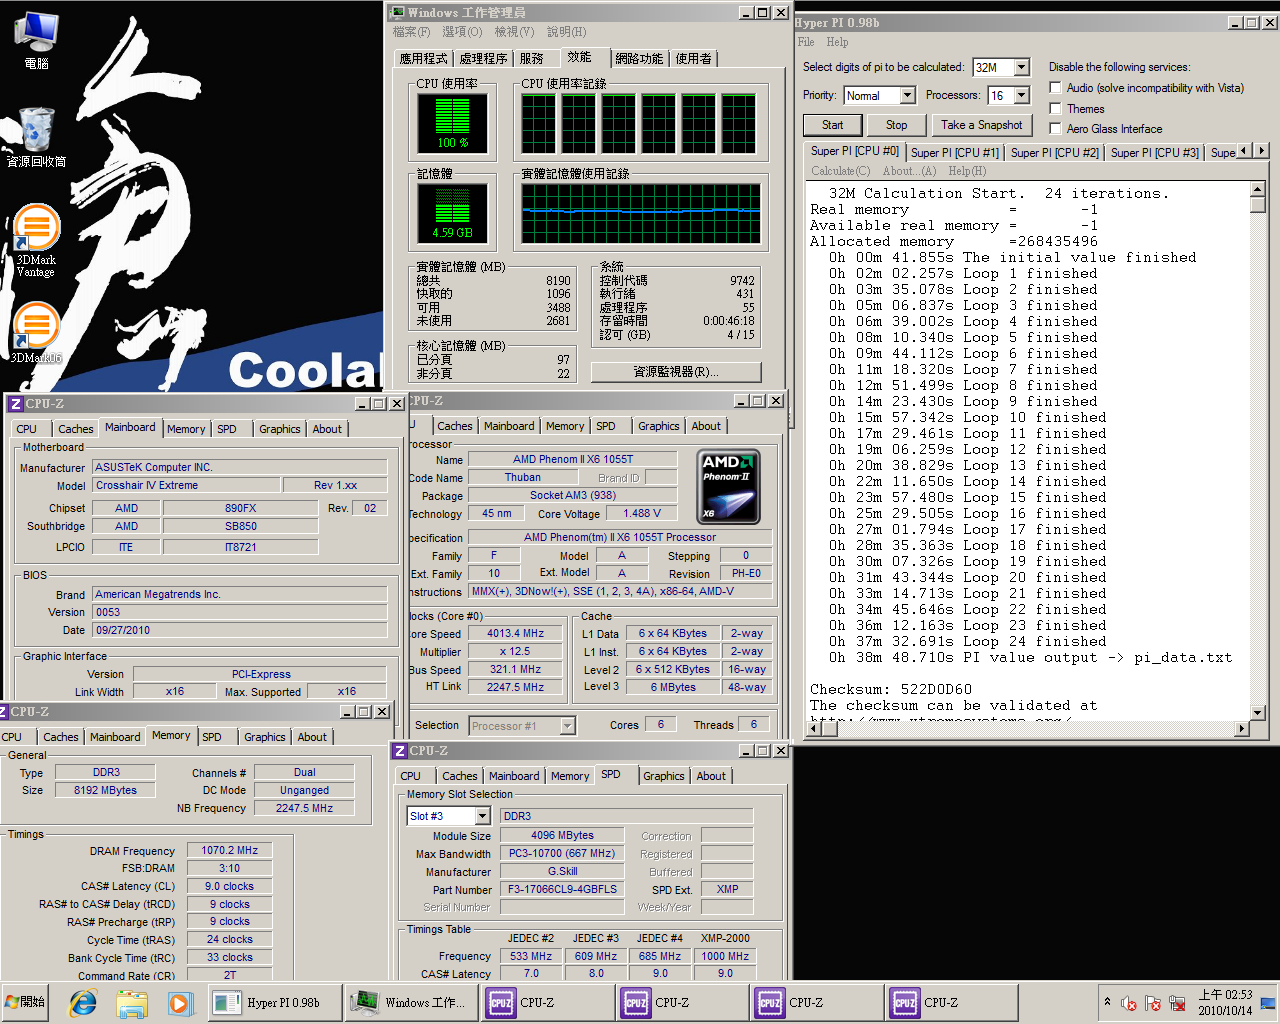Click Hyper PI horizontal scrollbar right arrow
The width and height of the screenshot is (1280, 1024).
tap(1243, 728)
